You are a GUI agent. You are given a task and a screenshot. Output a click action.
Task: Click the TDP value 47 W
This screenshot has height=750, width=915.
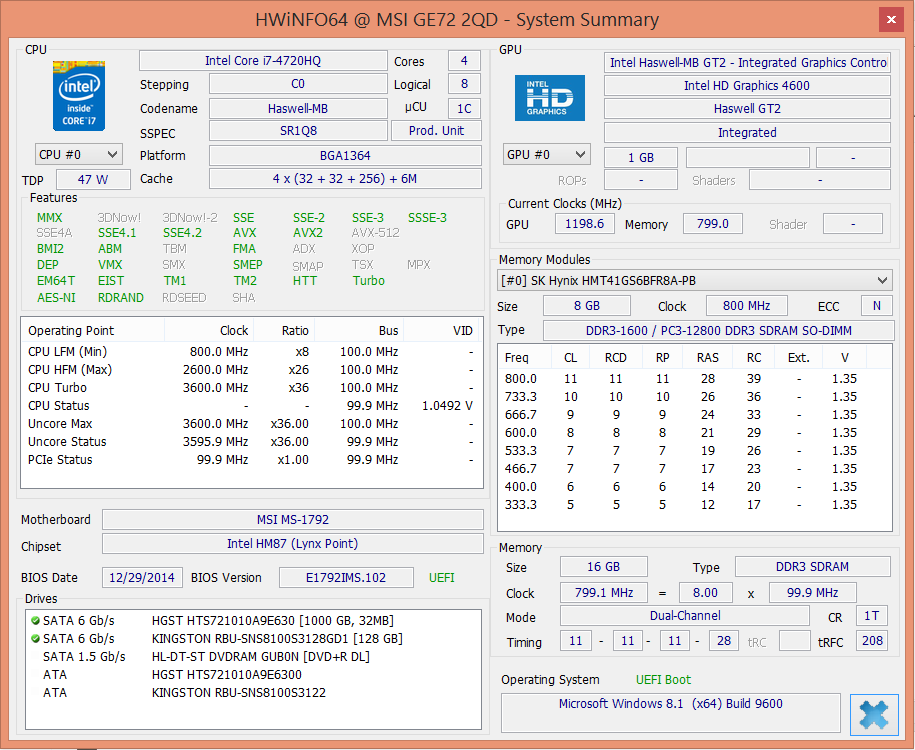point(93,180)
